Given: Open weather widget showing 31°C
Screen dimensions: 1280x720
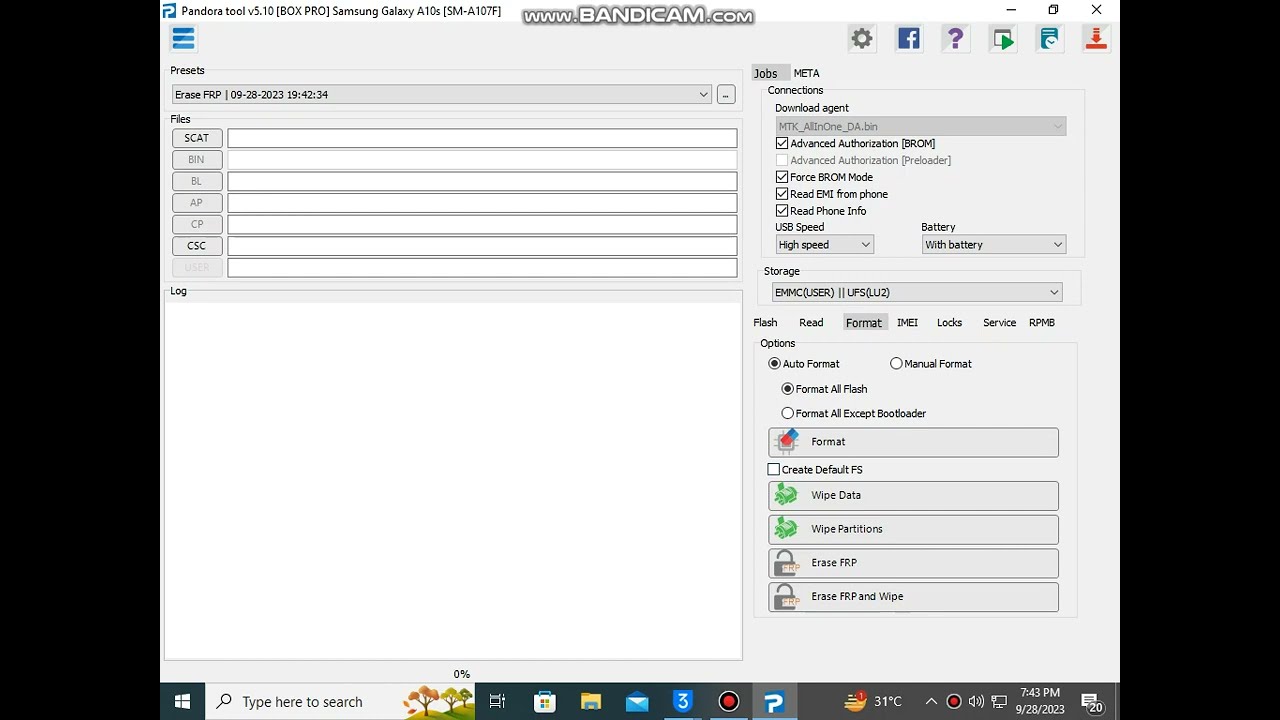Looking at the screenshot, I should coord(873,702).
